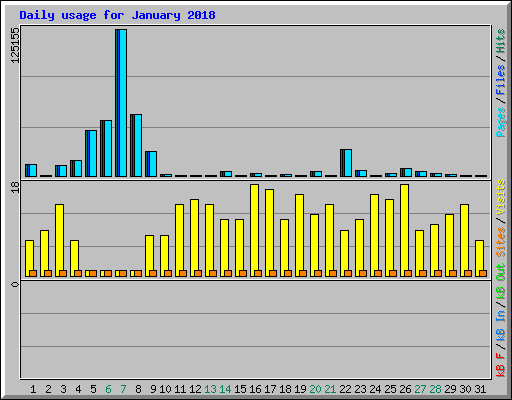Click day label 15 on the x-axis

[240, 389]
